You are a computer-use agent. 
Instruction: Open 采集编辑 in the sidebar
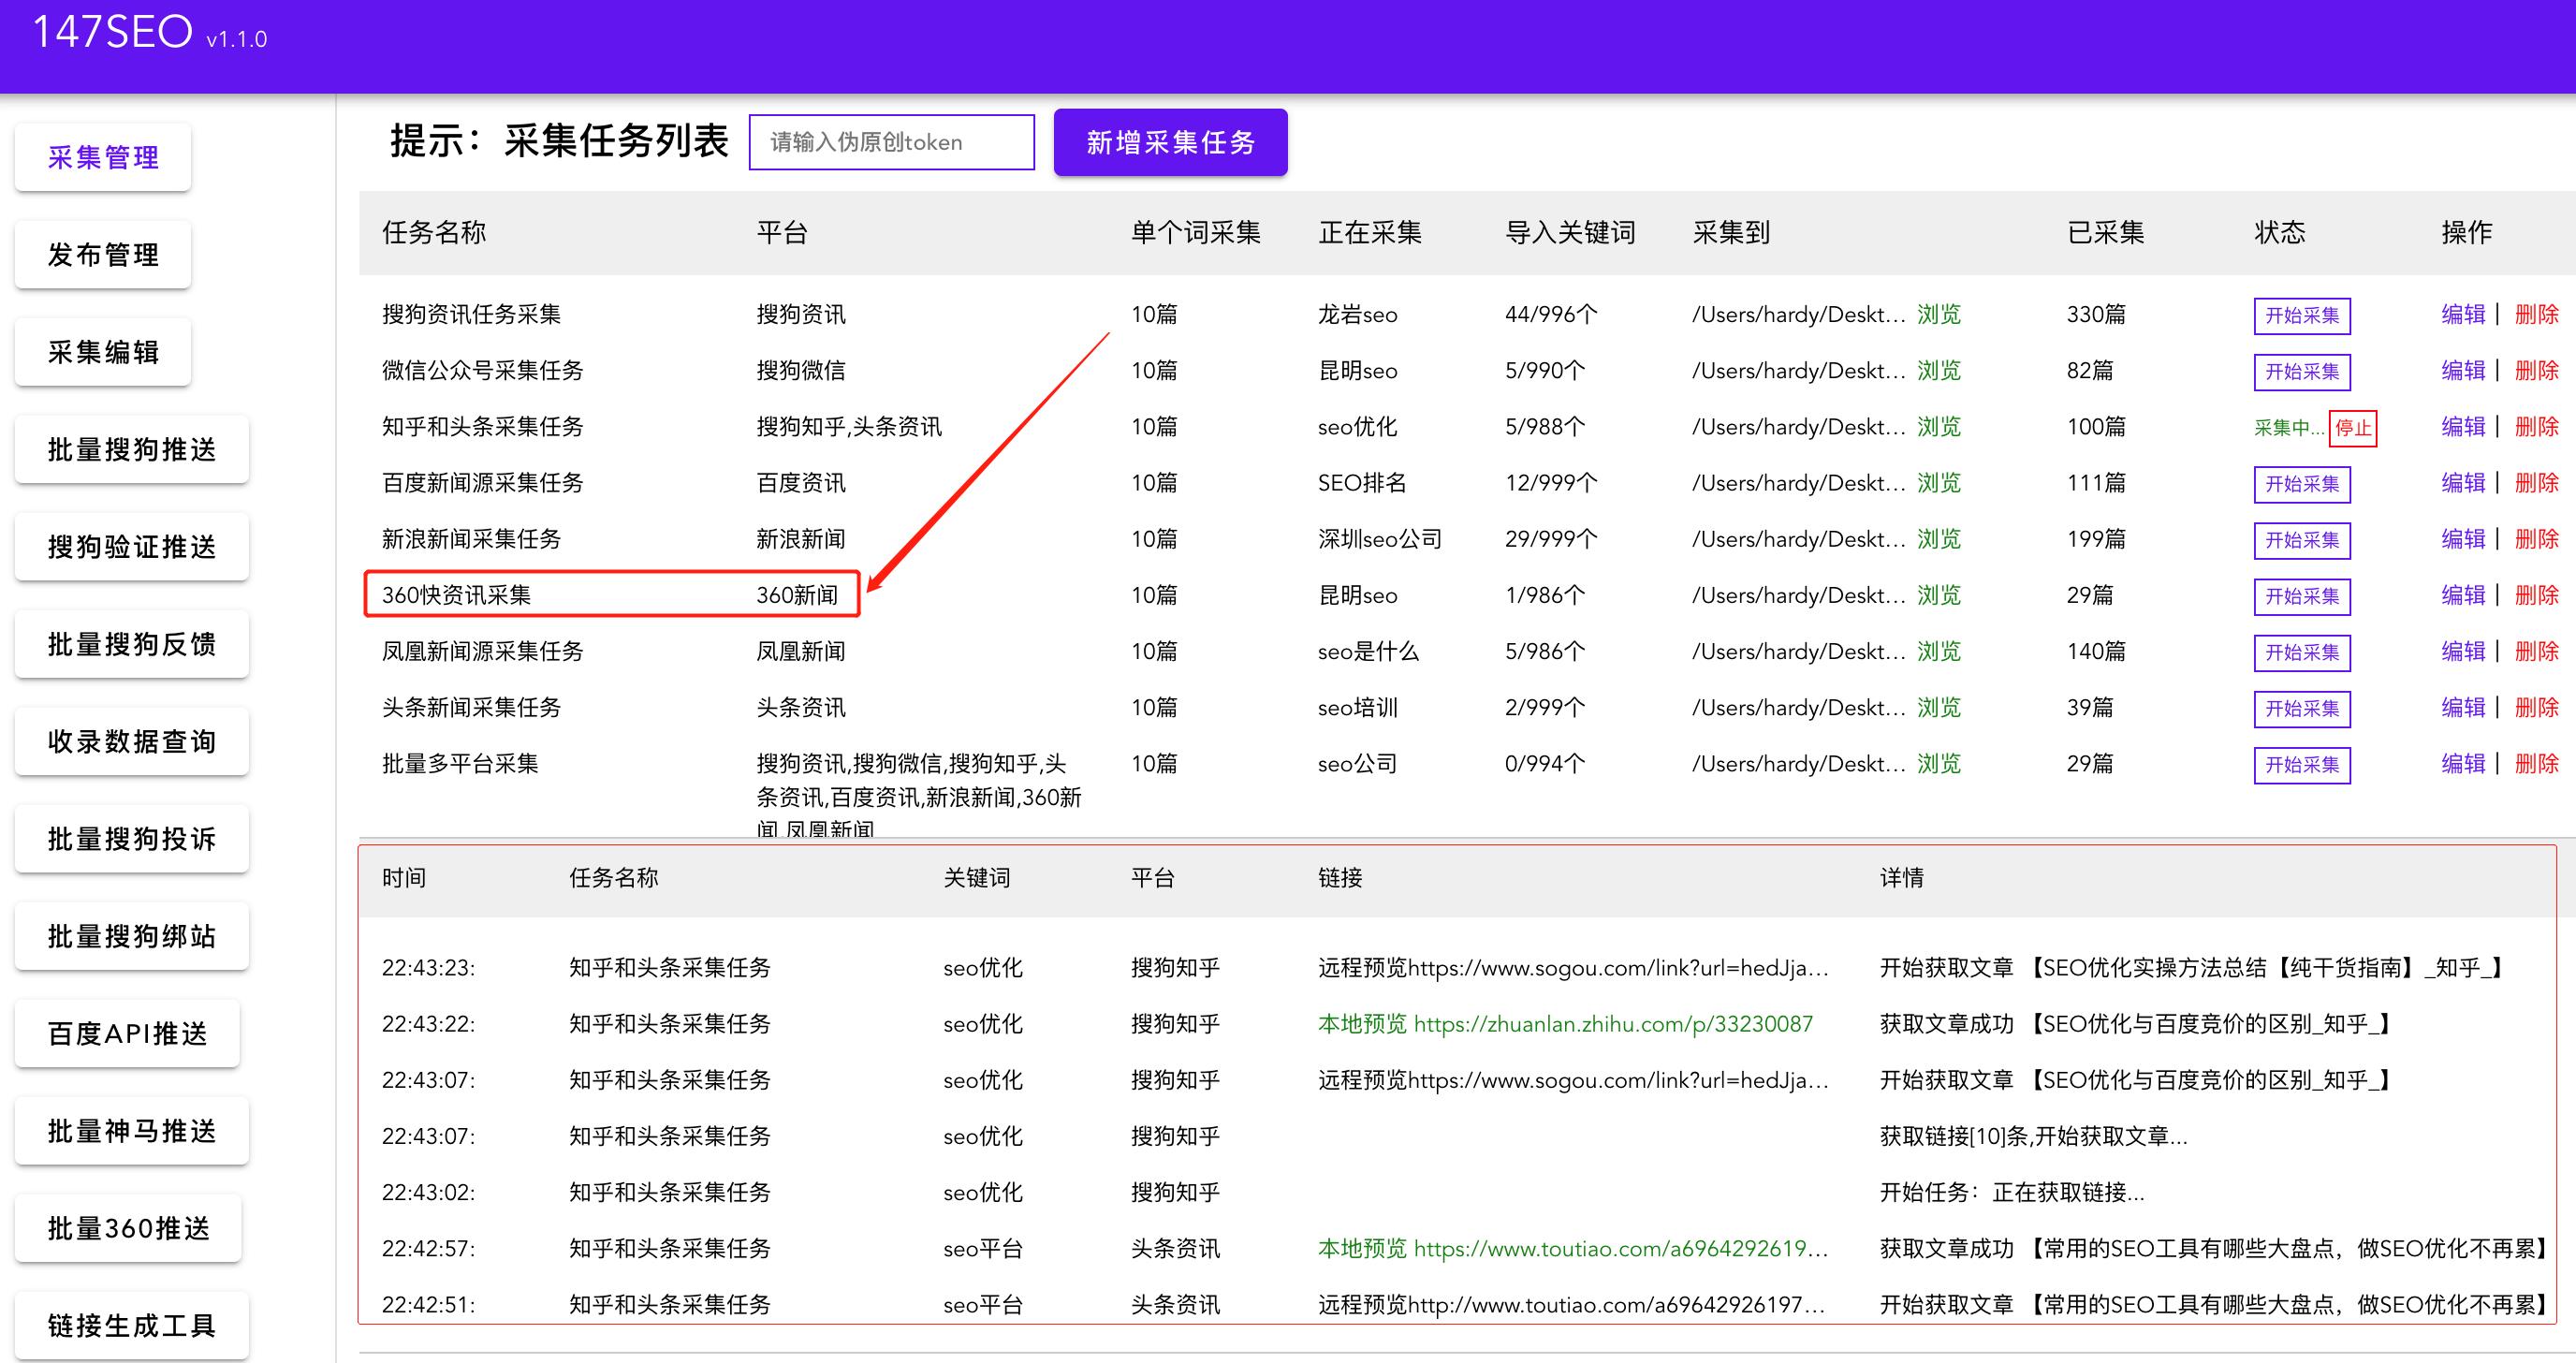click(x=101, y=351)
